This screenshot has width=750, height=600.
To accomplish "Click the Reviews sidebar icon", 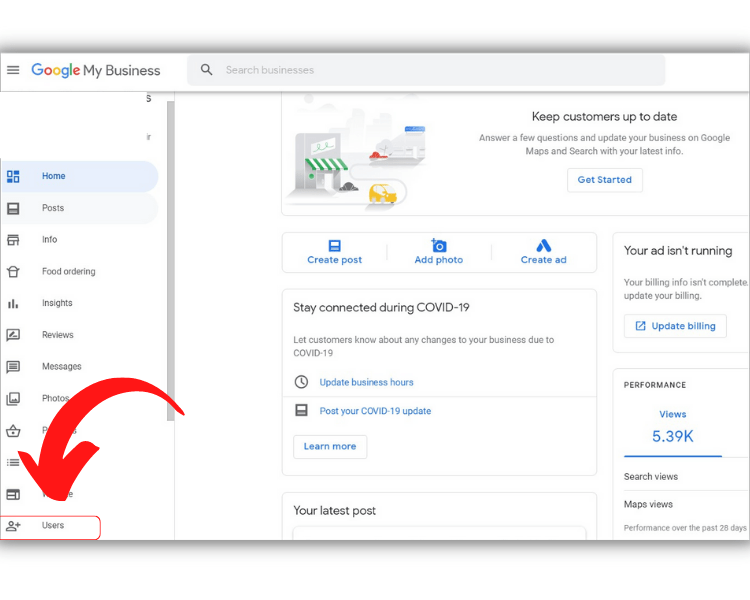I will coord(13,335).
